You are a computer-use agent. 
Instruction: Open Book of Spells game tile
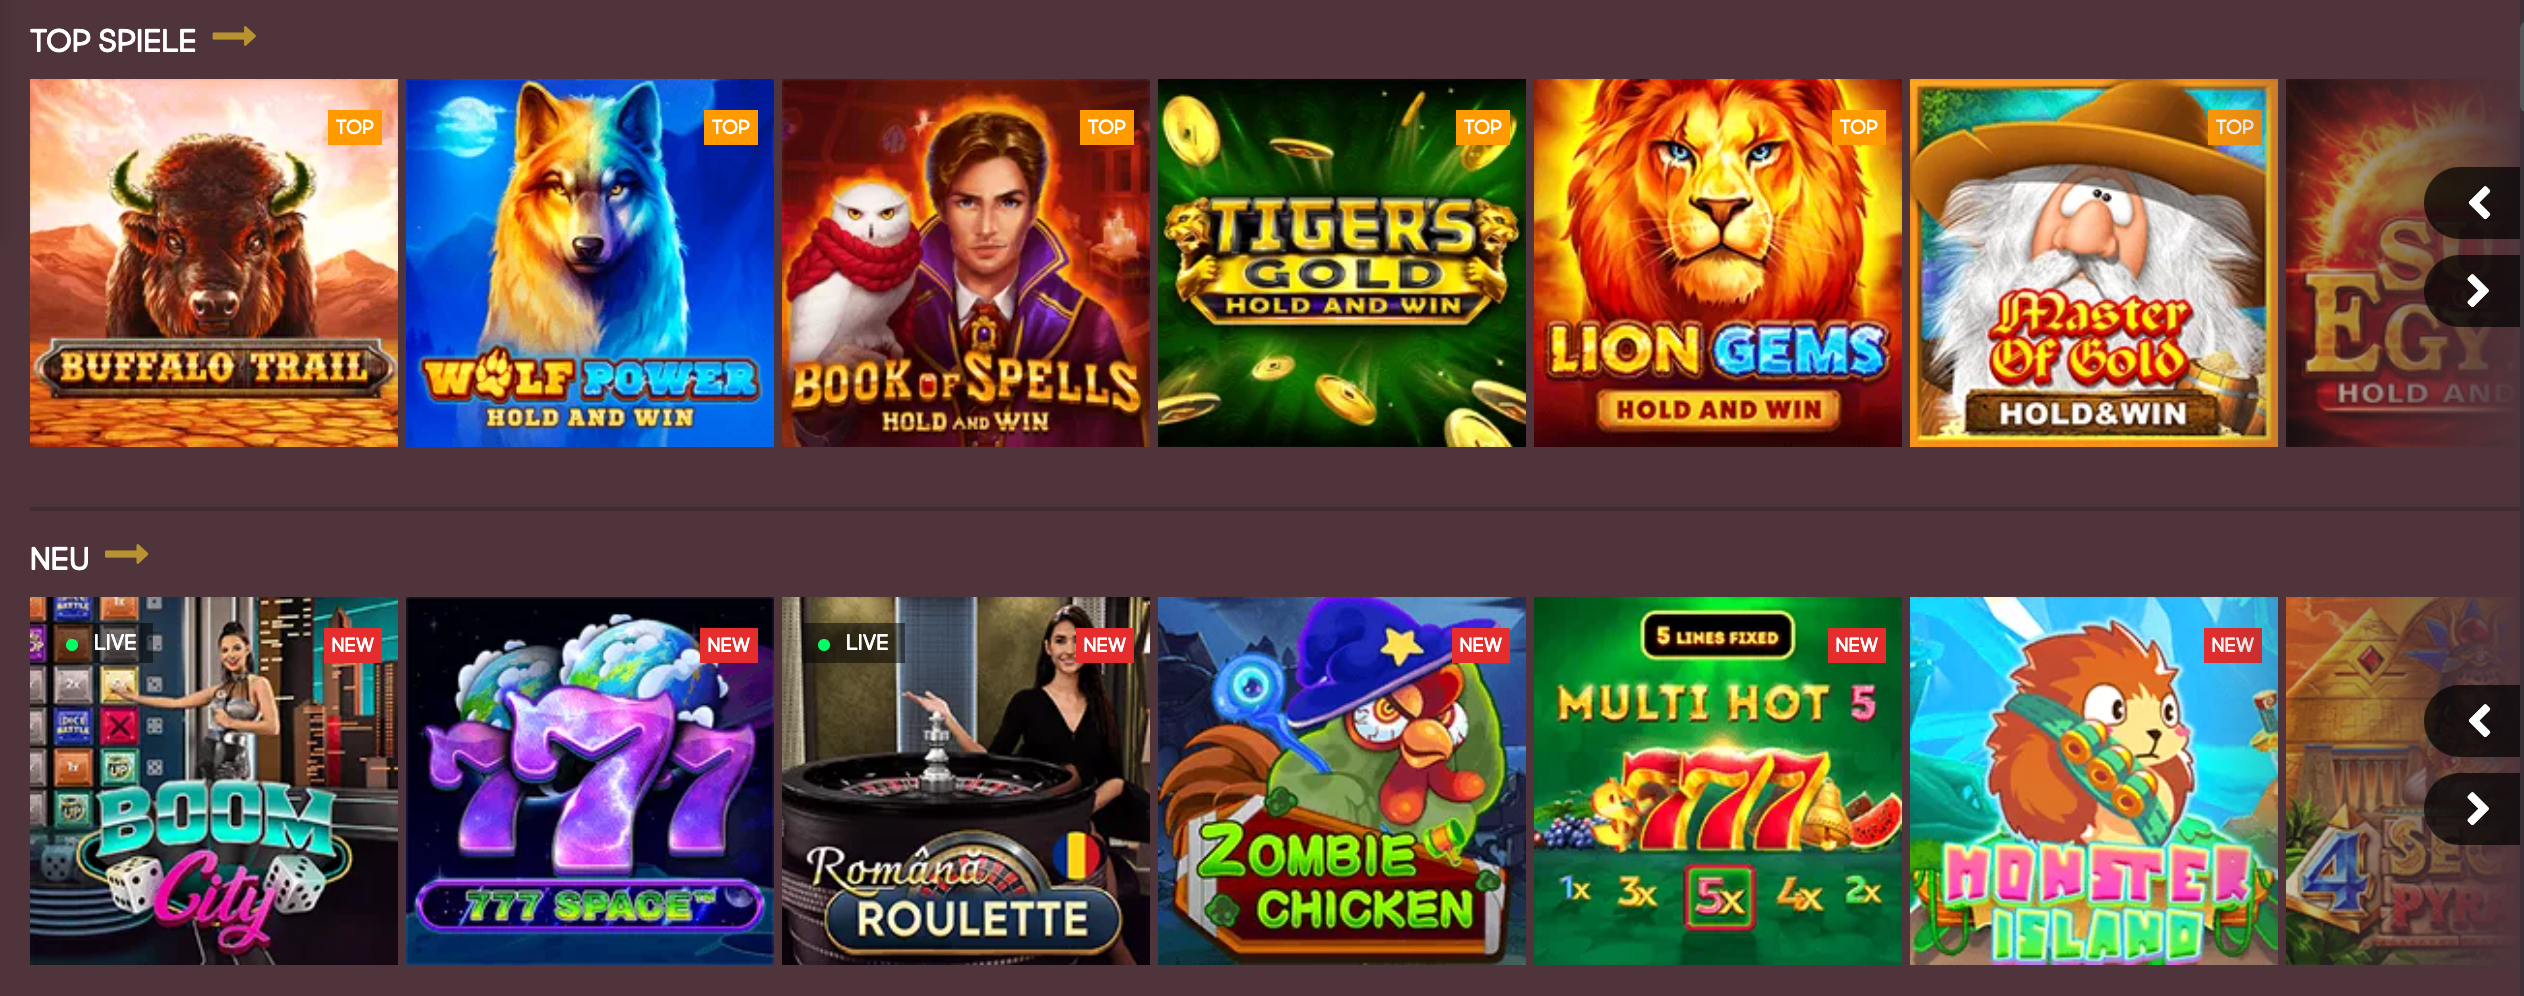pyautogui.click(x=966, y=263)
